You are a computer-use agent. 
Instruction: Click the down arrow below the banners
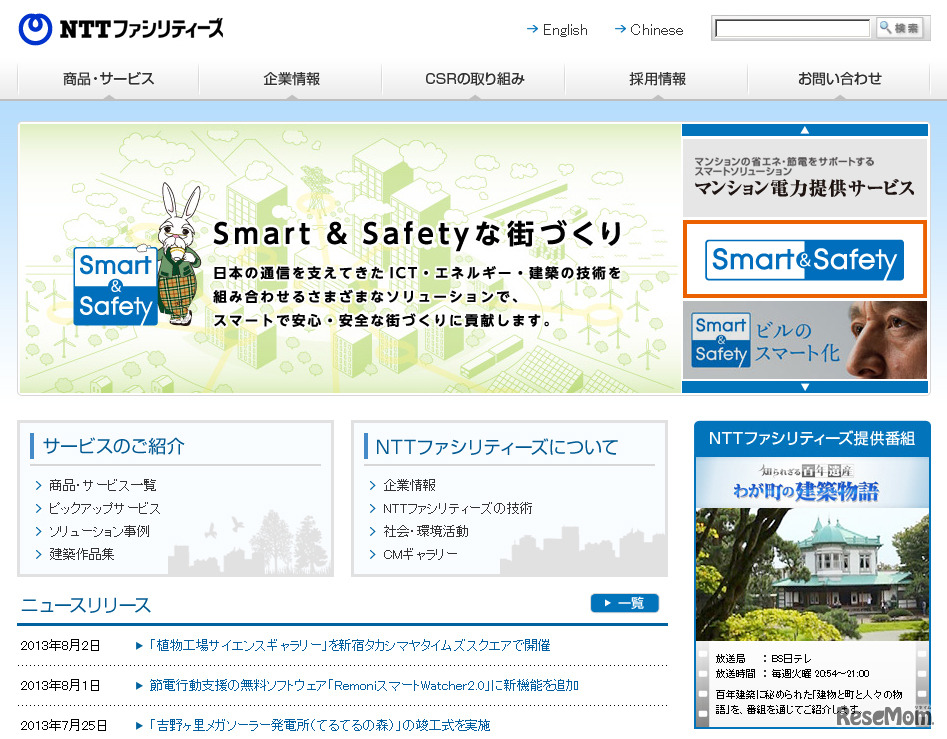(805, 386)
